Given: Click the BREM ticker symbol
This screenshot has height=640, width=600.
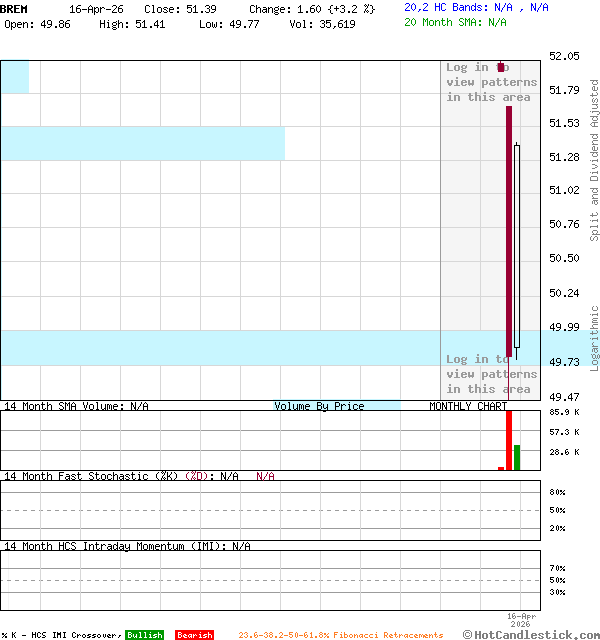Looking at the screenshot, I should 14,8.
